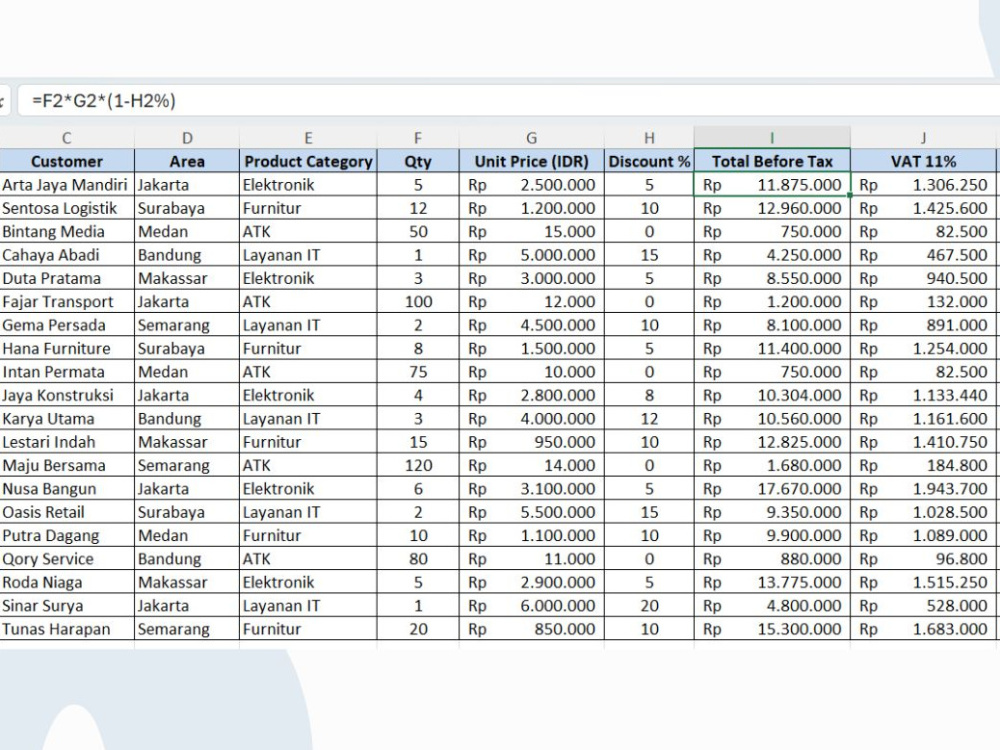
Task: Click Qory Service's category cell ATK
Action: (x=308, y=559)
